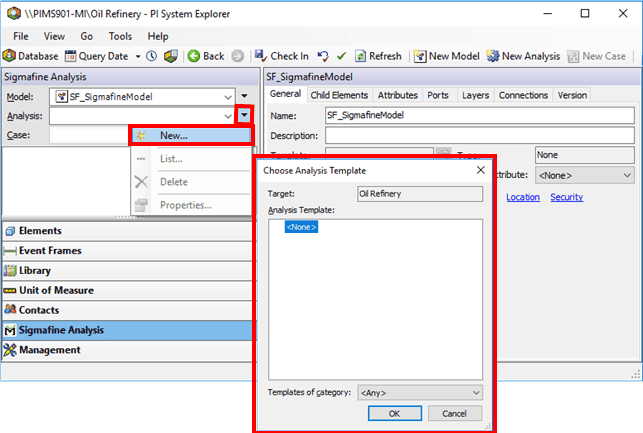The width and height of the screenshot is (643, 433).
Task: Switch to the Child Elements tab
Action: coord(339,95)
